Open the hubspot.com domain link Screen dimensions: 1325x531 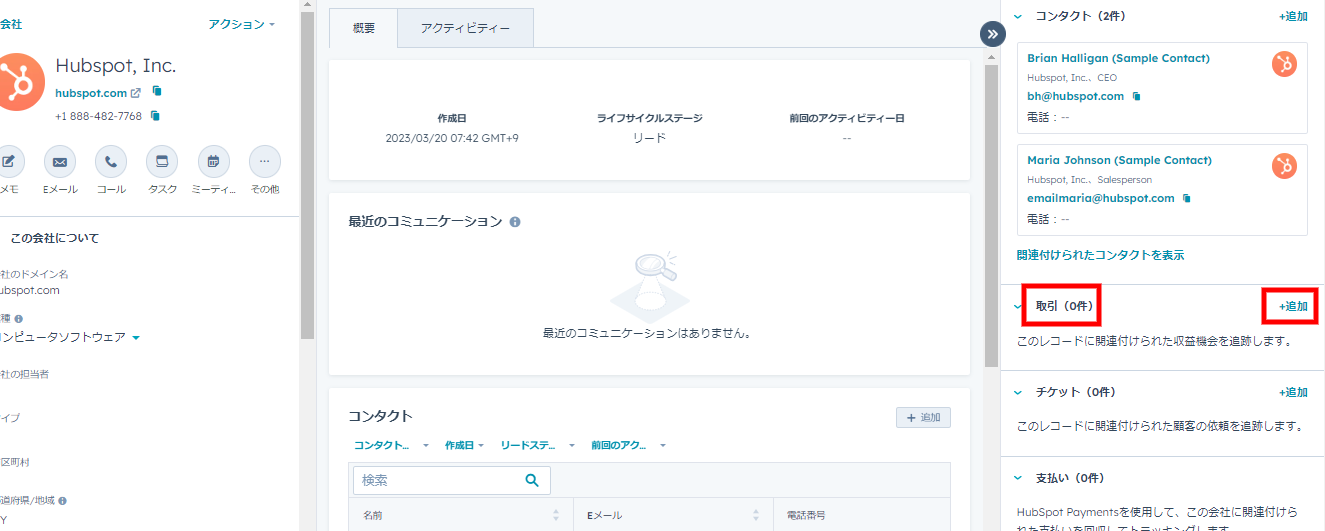pos(91,93)
